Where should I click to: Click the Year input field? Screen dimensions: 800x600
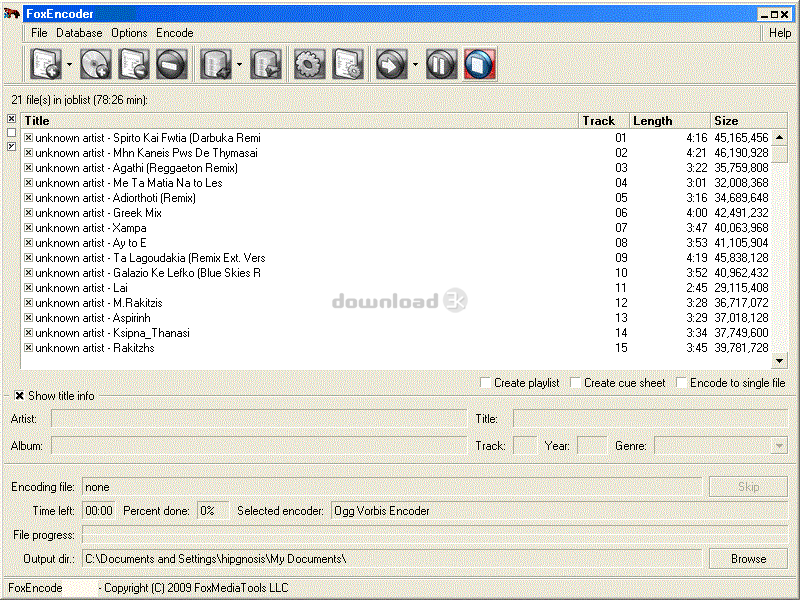coord(592,446)
